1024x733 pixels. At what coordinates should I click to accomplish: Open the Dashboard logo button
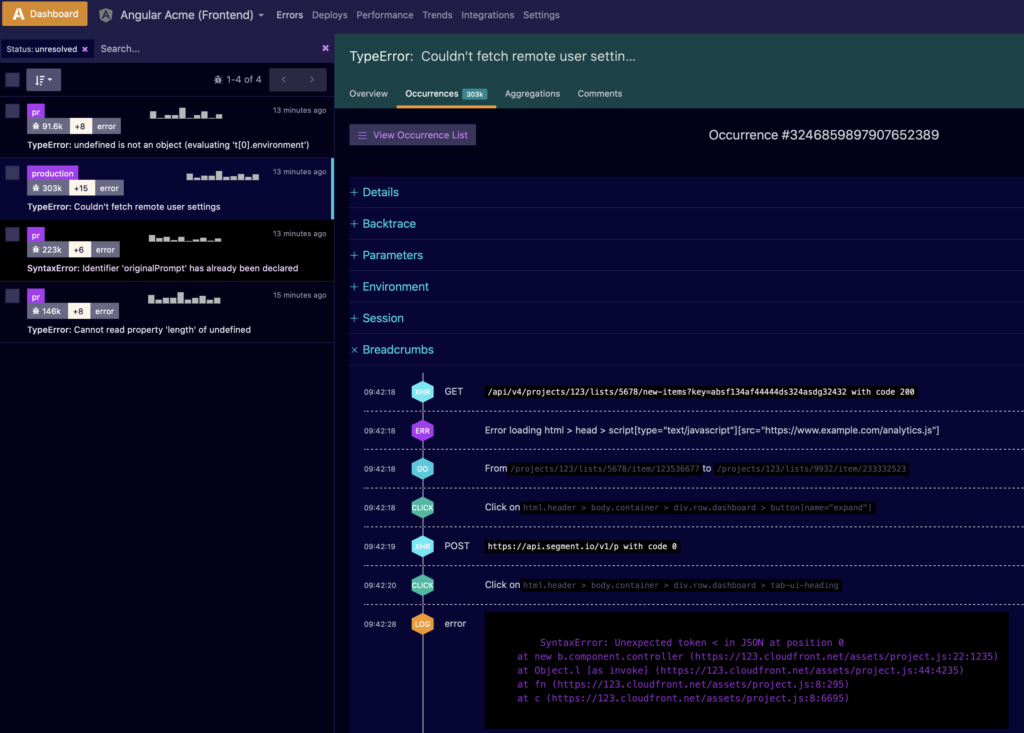[x=44, y=14]
